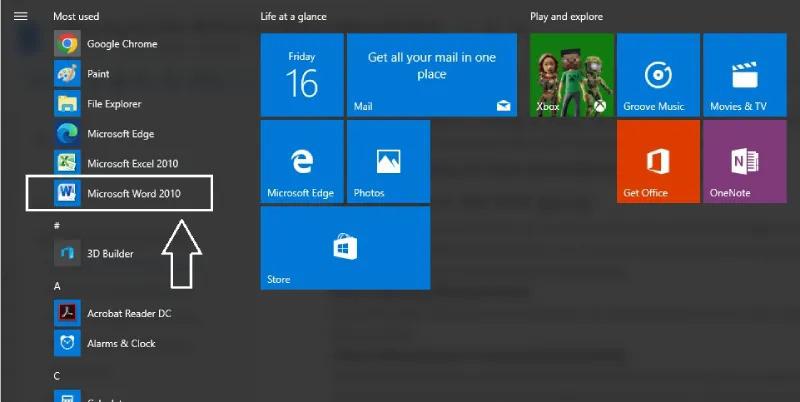Open the OneNote tile
Screen dimensions: 800x402
(x=745, y=161)
